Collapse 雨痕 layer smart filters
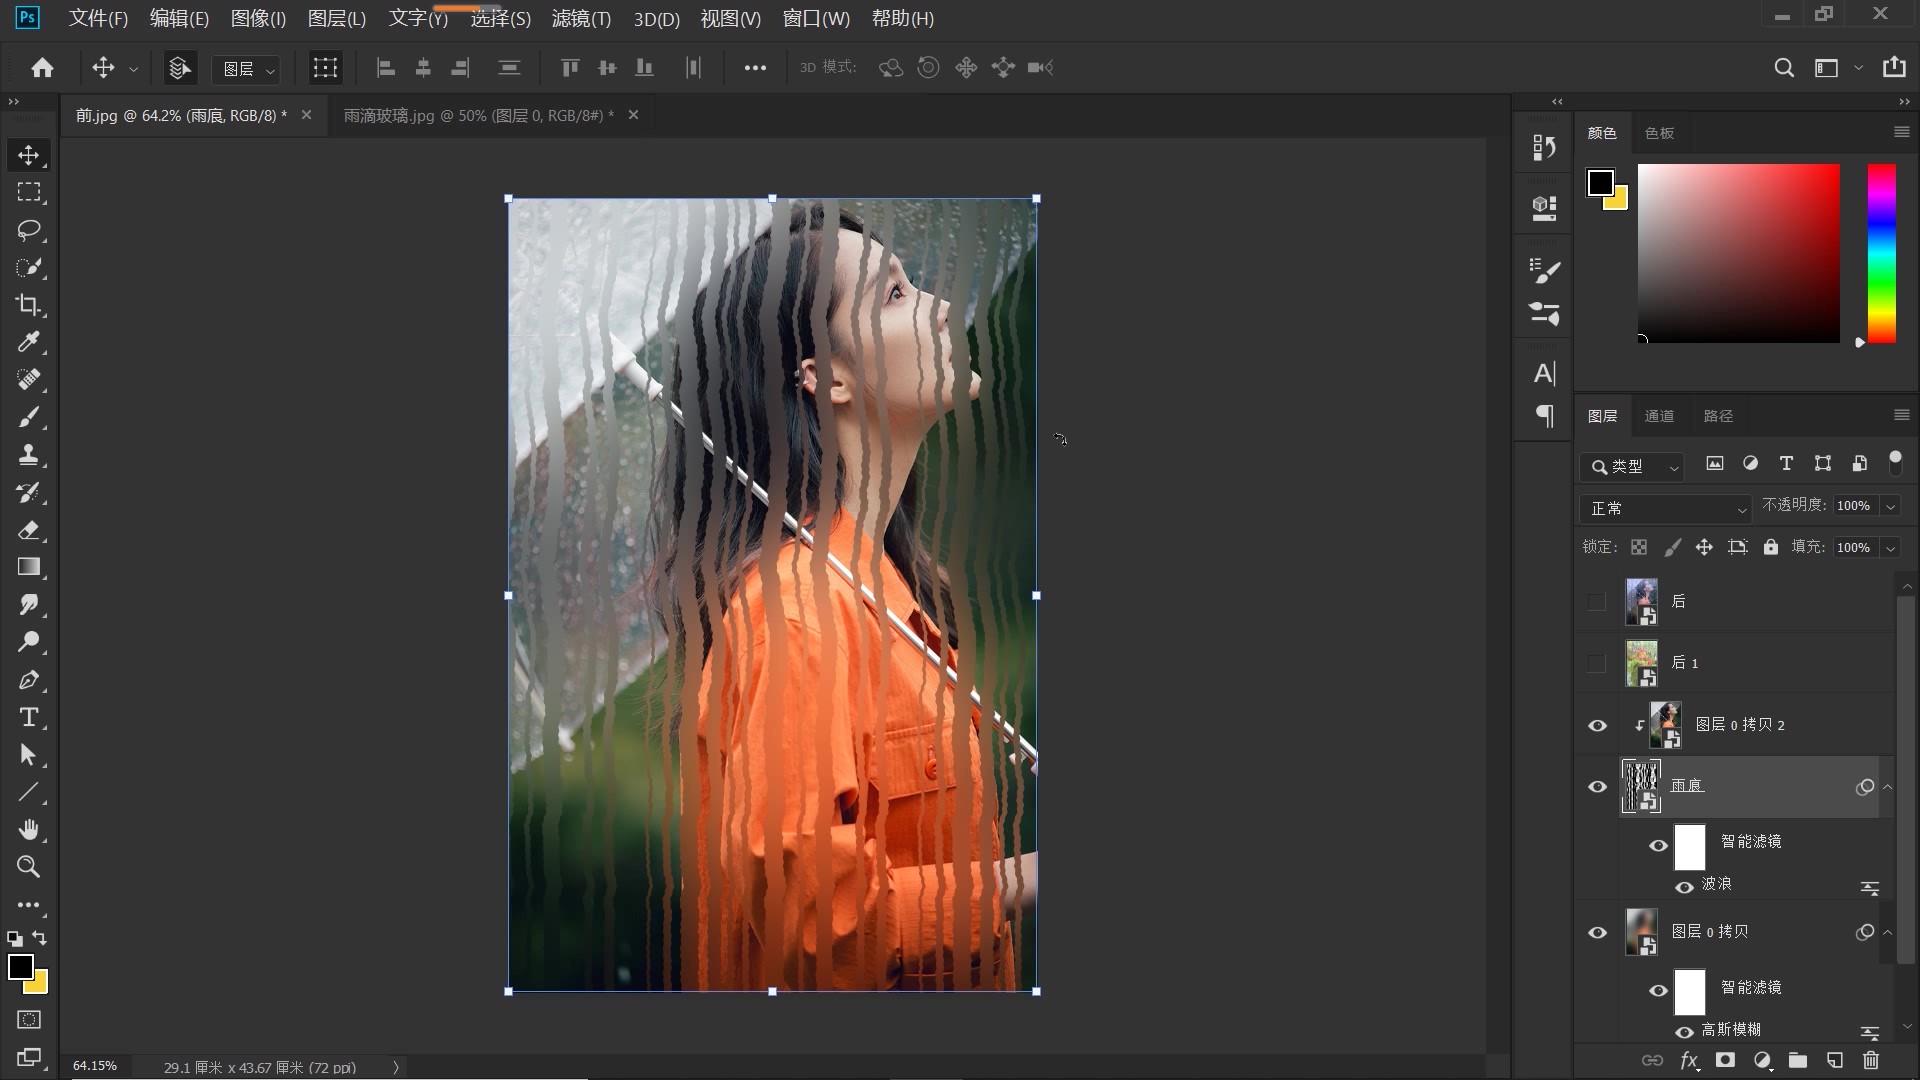The width and height of the screenshot is (1920, 1080). coord(1888,787)
